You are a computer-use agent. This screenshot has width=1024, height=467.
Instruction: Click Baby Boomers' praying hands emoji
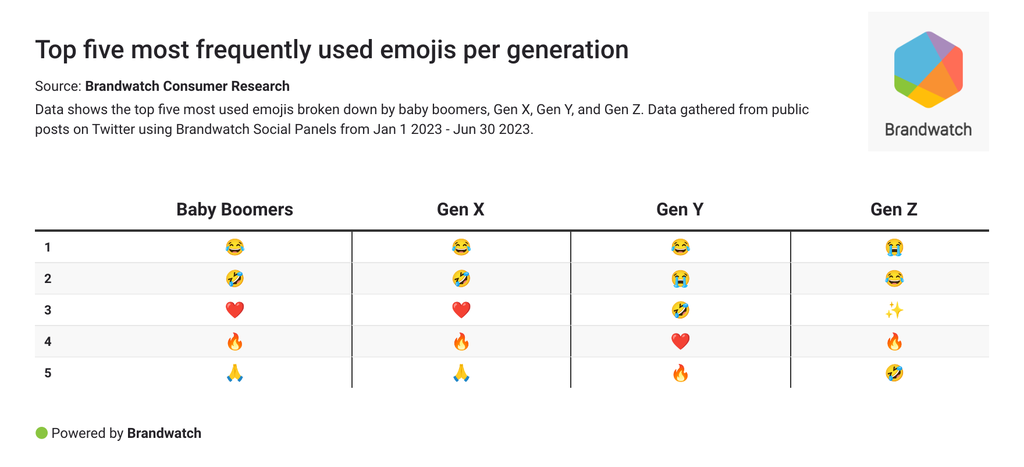(235, 373)
